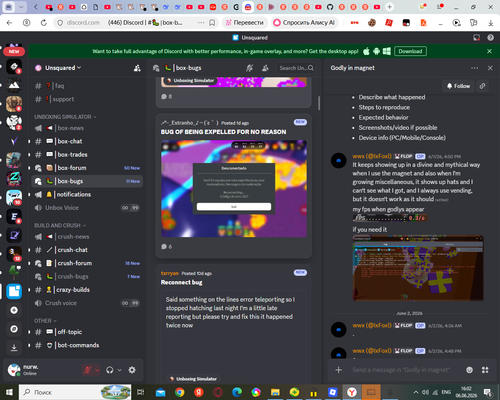Collapse the OTHER category

pyautogui.click(x=45, y=321)
